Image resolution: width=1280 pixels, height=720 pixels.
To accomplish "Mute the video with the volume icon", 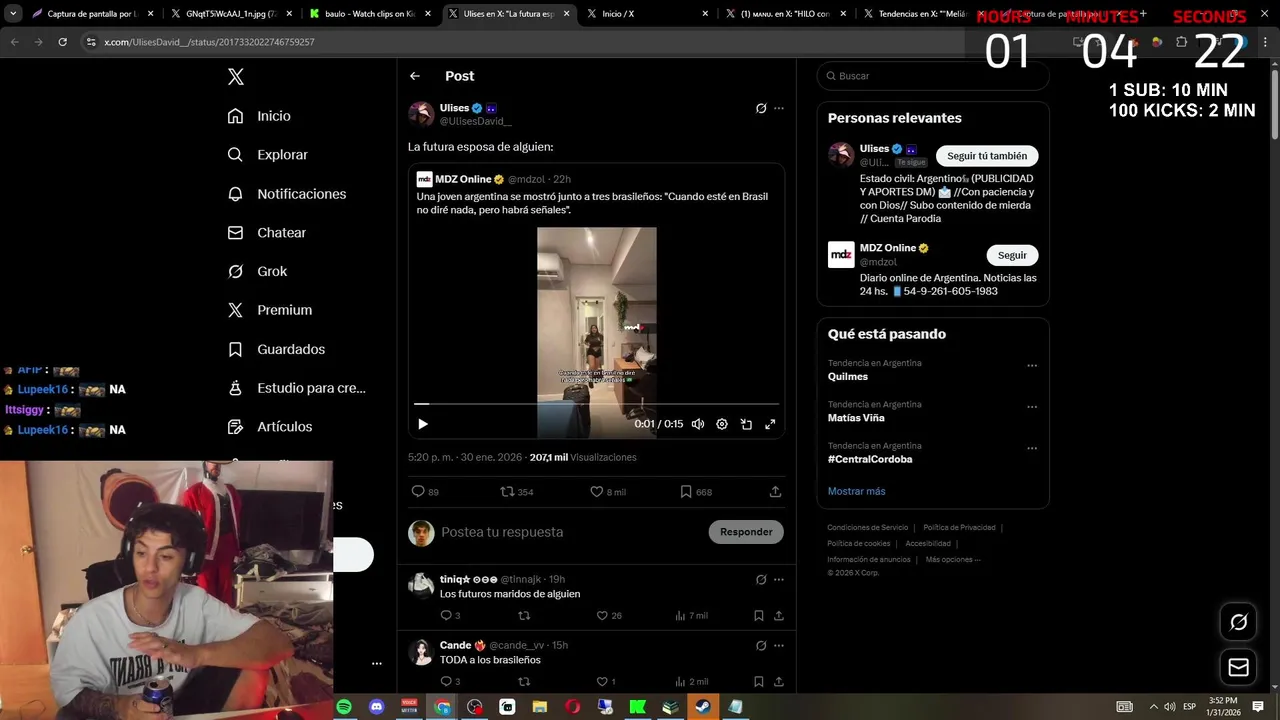I will pyautogui.click(x=698, y=424).
